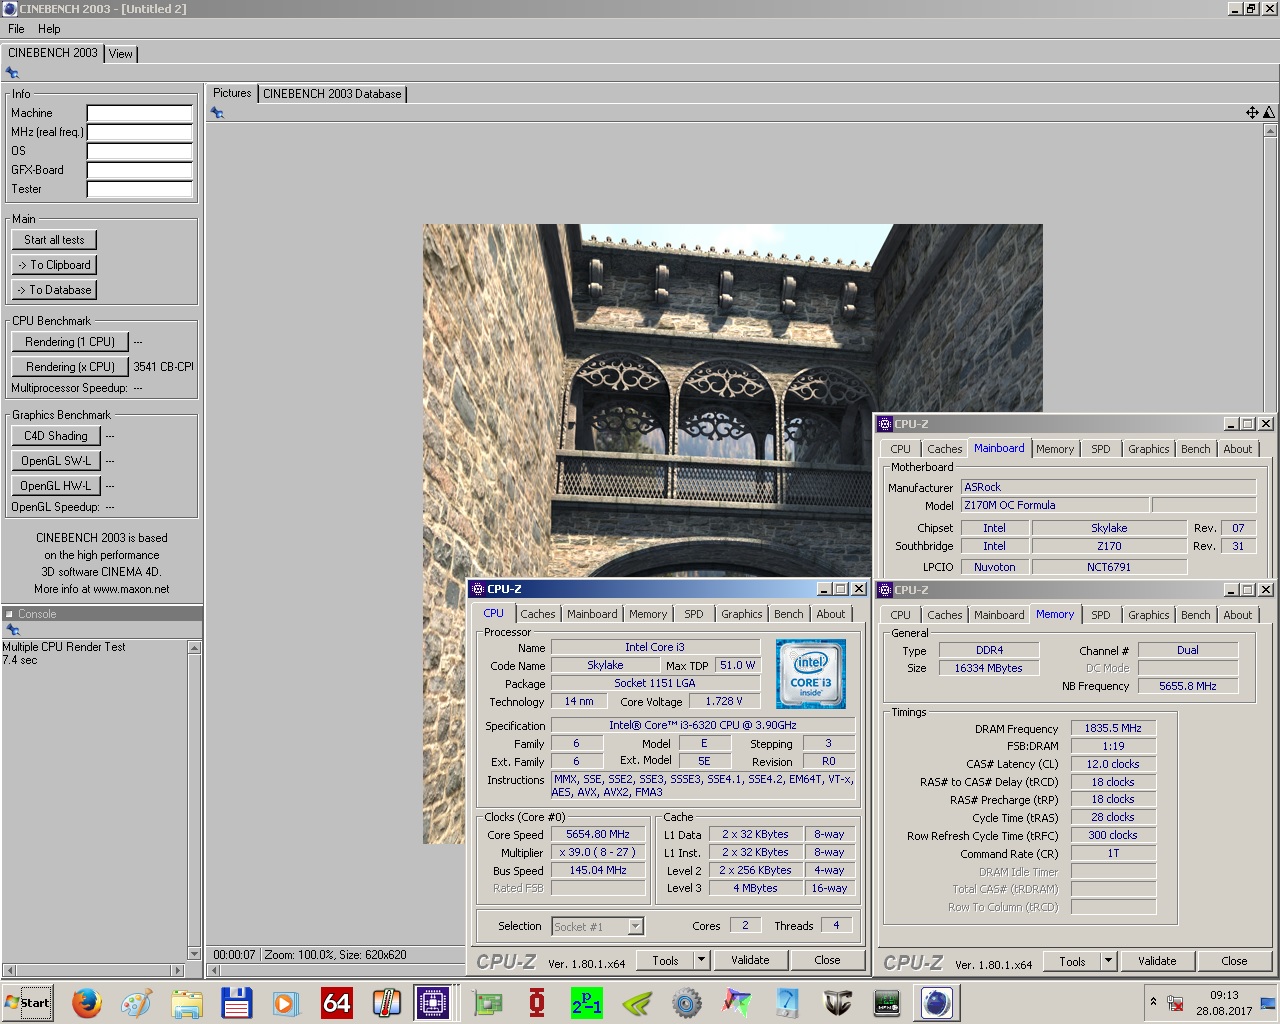Open the green graphics card taskbar icon
This screenshot has height=1024, width=1280.
487,1002
